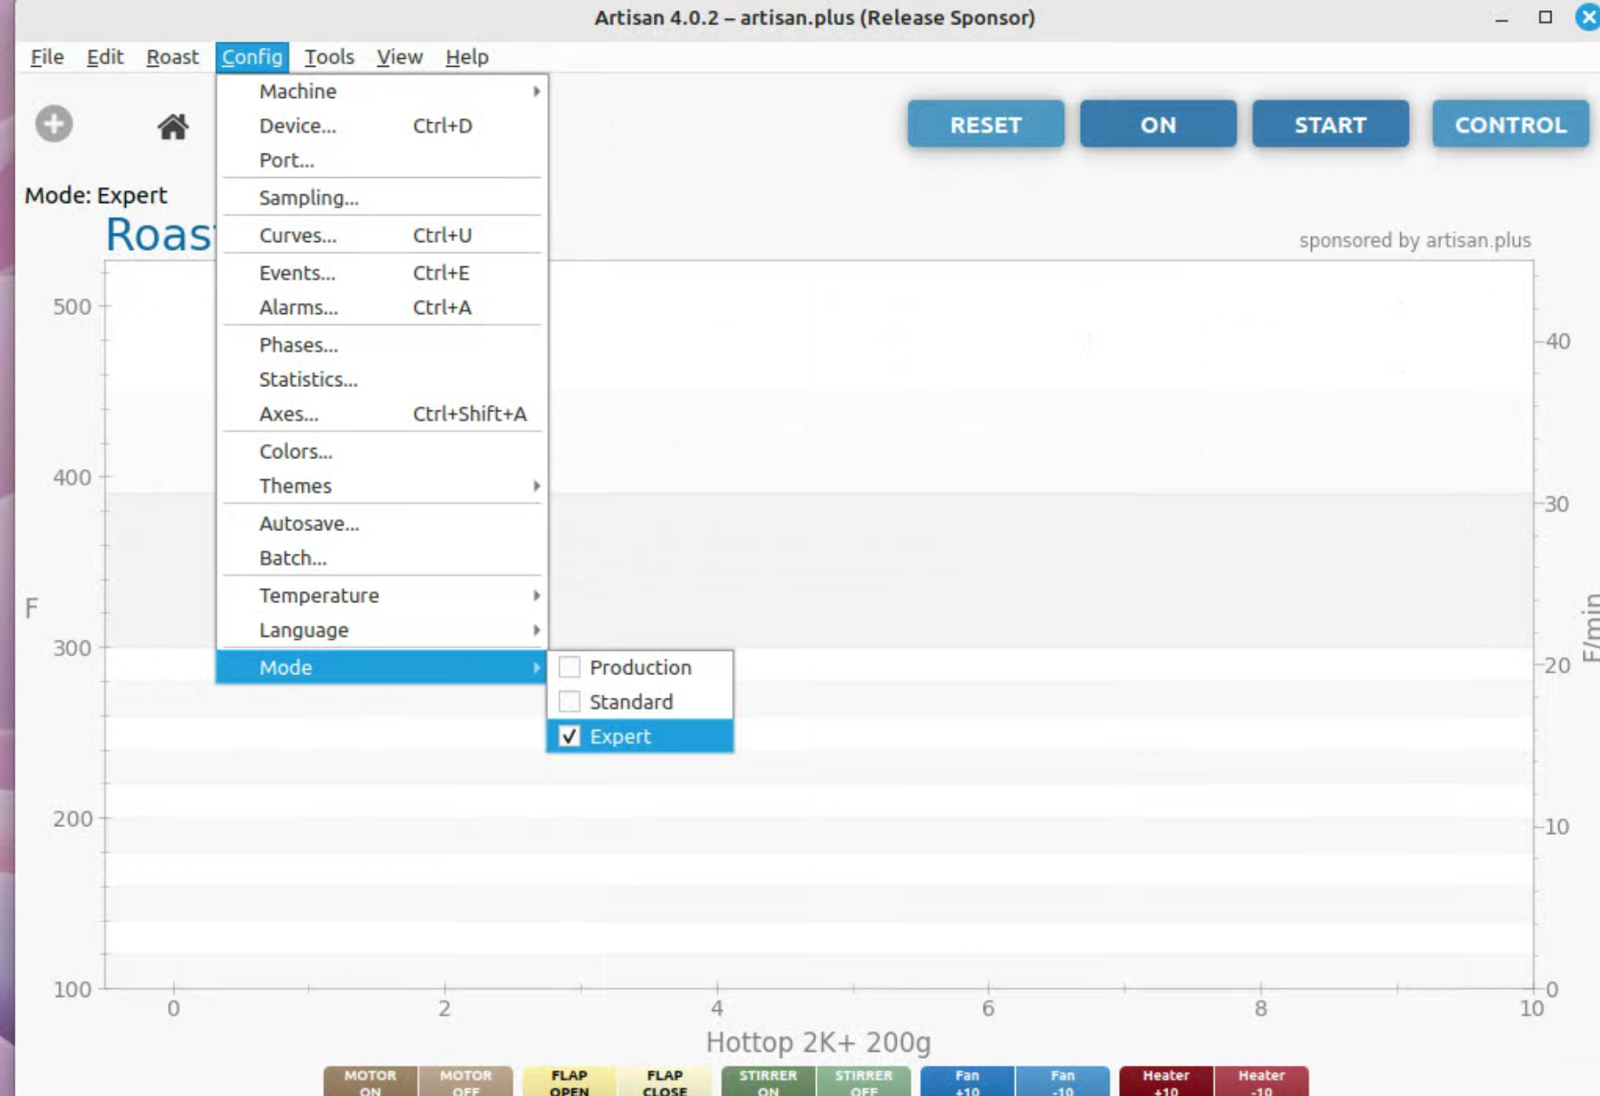Click the Hottop 2K+ 200g graph label

pos(818,1042)
